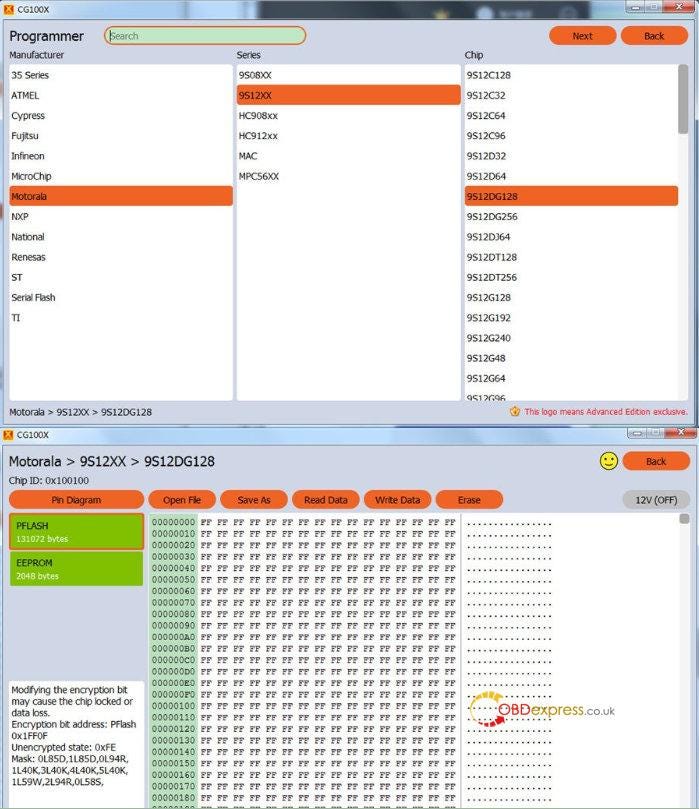Select the EEPROM memory region

(x=76, y=569)
